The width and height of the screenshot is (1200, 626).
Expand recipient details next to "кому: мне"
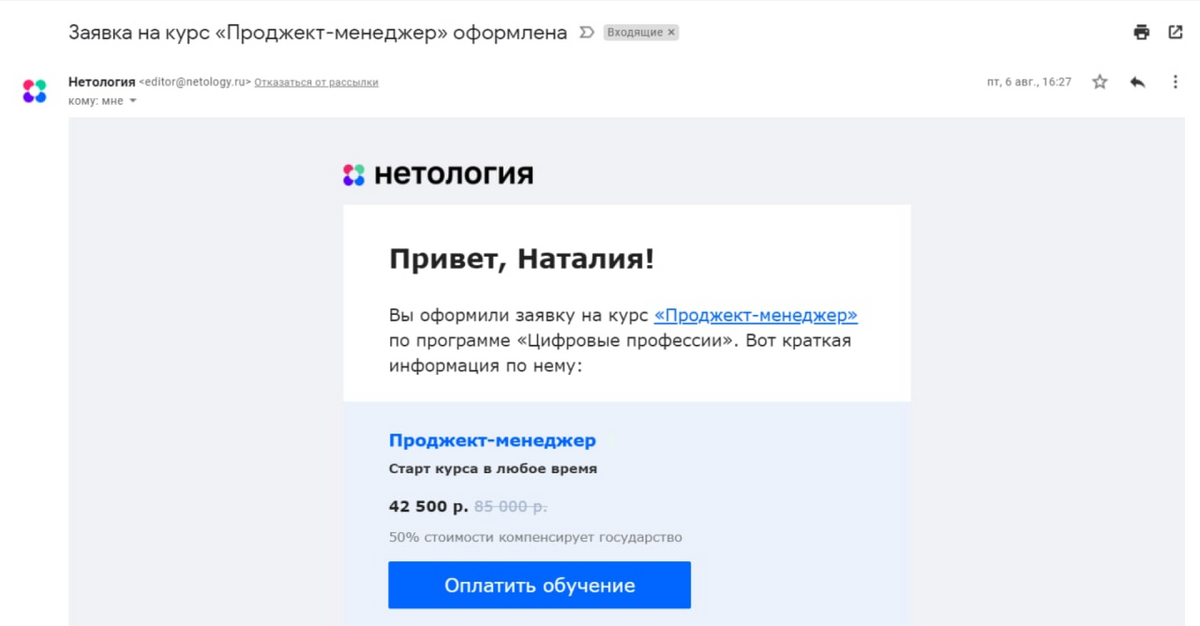point(133,101)
